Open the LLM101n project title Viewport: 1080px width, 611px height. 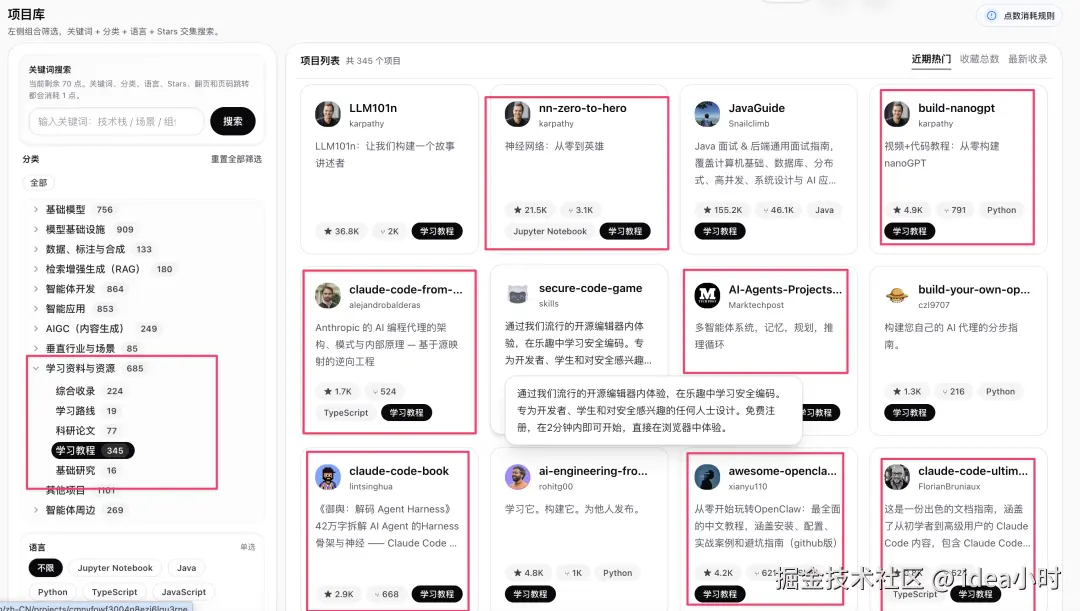coord(373,108)
